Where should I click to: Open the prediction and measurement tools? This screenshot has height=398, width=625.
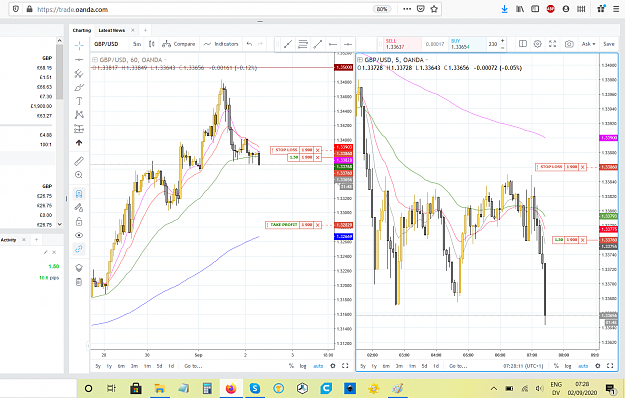point(79,129)
